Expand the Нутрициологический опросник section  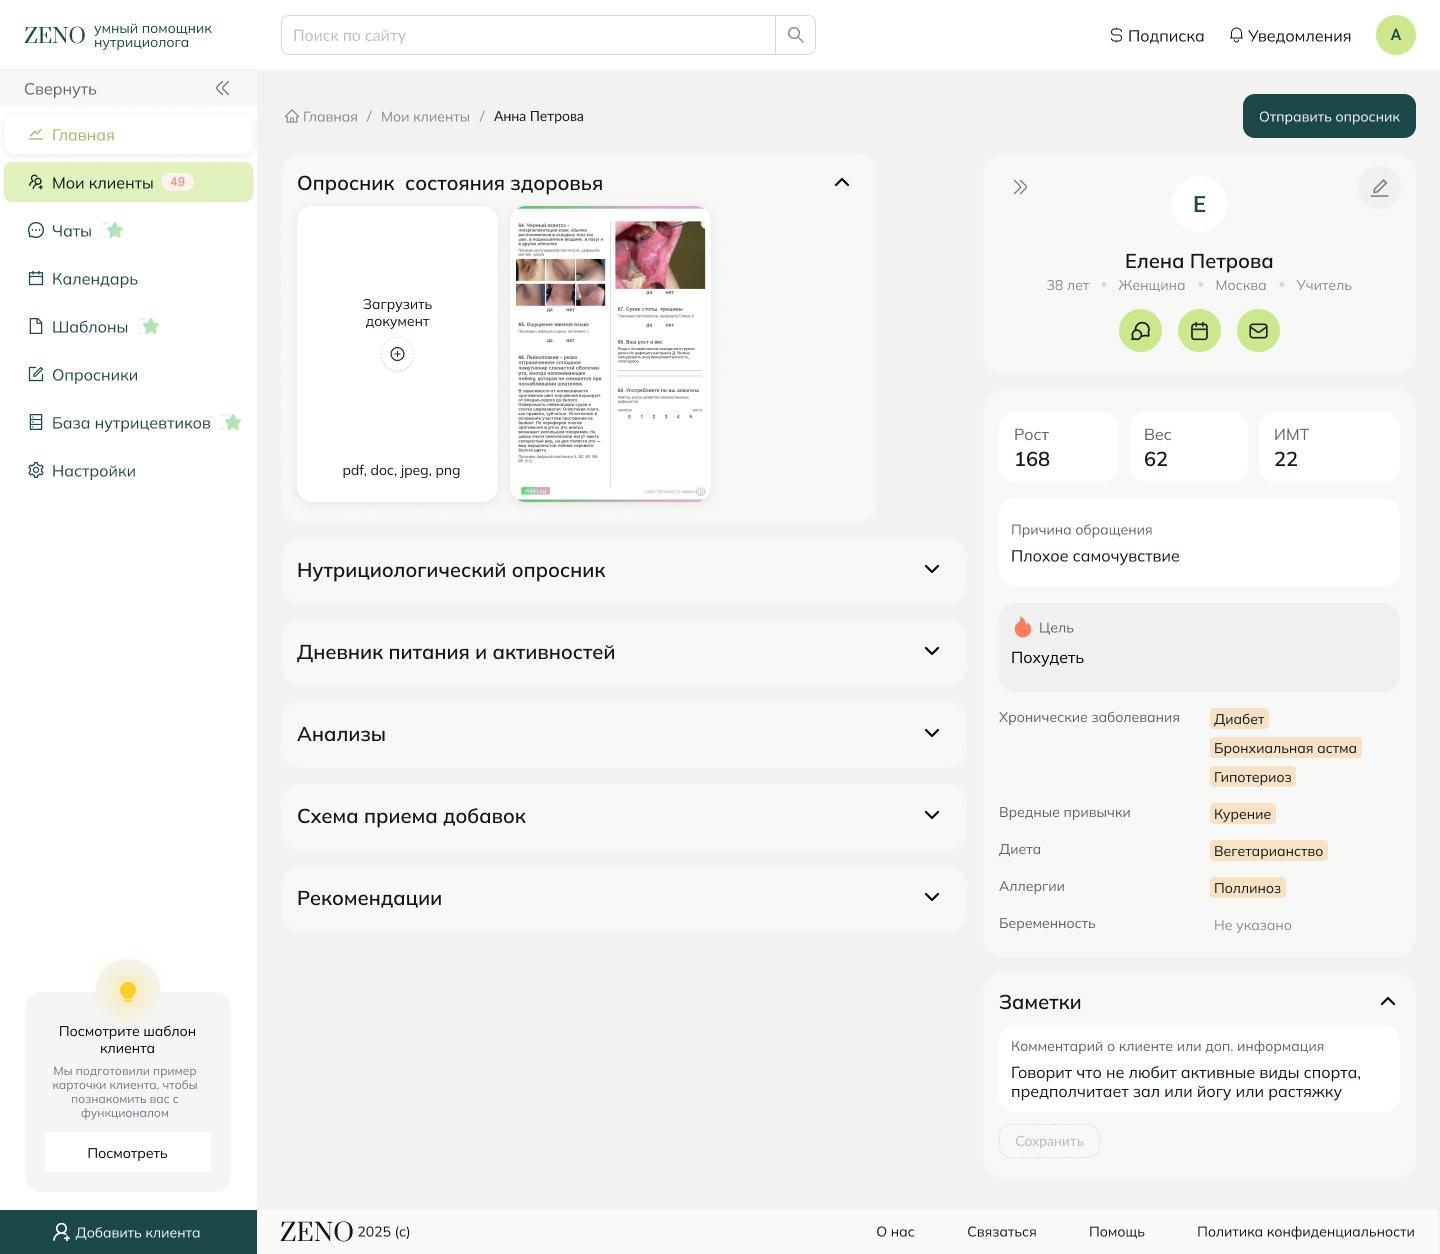coord(932,569)
